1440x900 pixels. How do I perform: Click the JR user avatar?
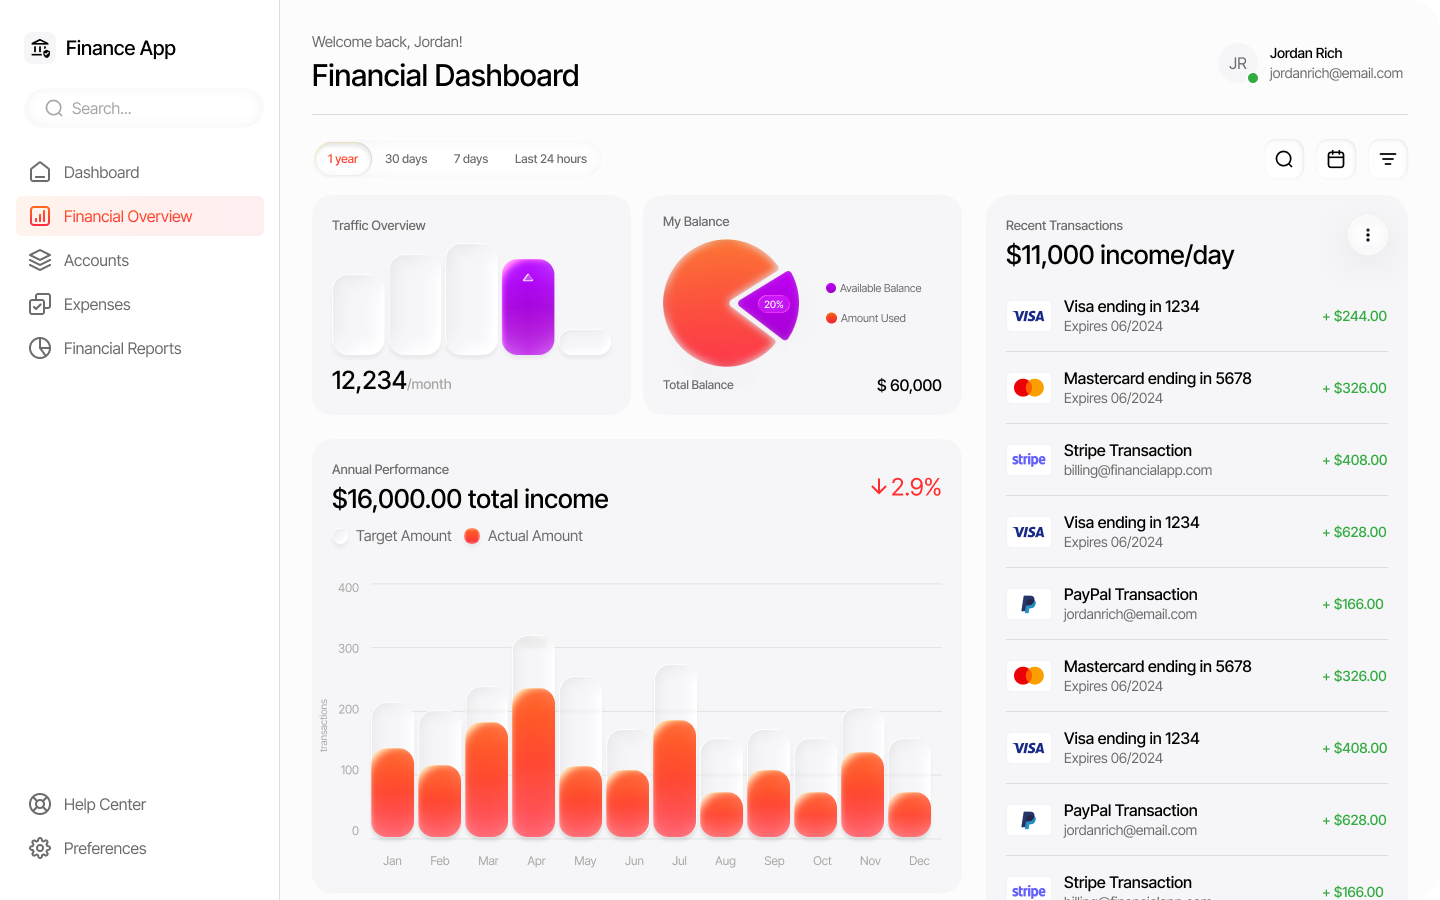click(x=1238, y=63)
